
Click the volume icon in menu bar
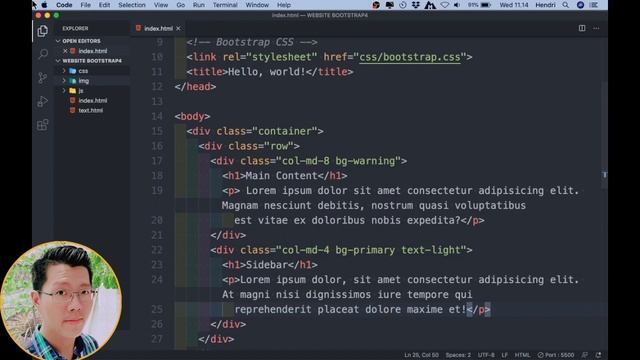(457, 5)
